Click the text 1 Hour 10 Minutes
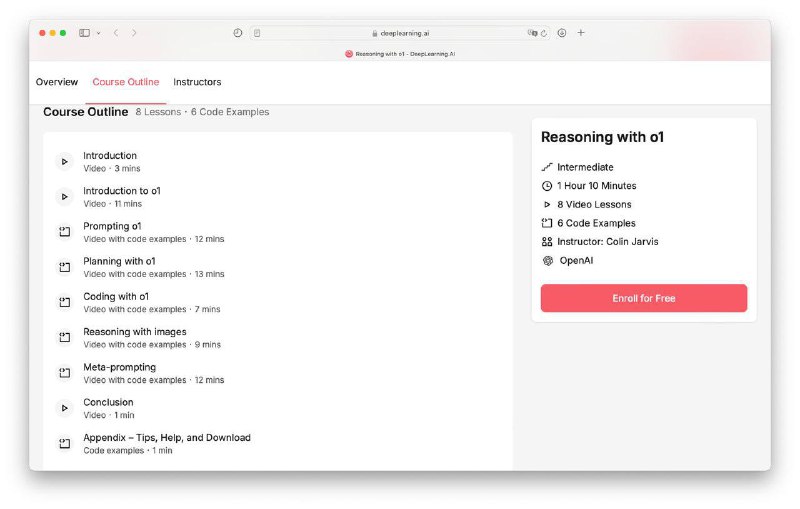 (596, 186)
